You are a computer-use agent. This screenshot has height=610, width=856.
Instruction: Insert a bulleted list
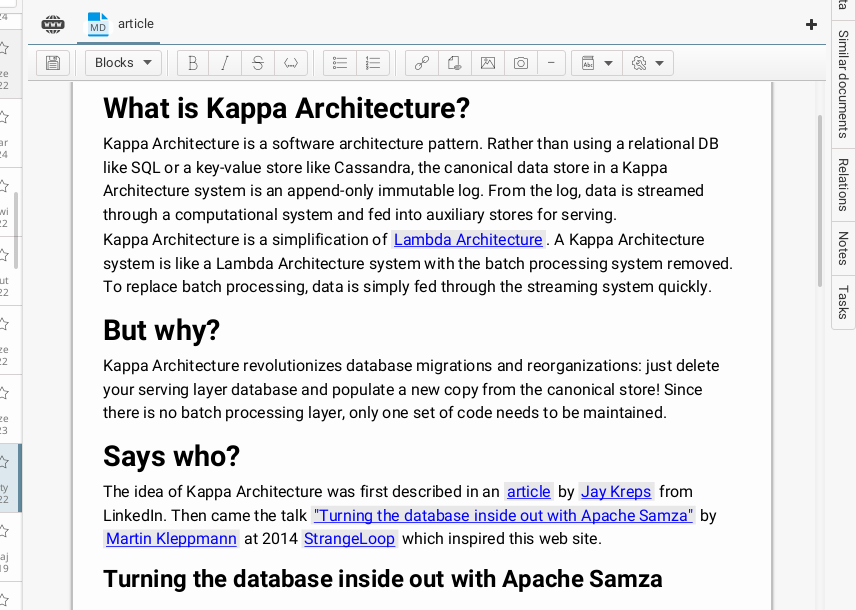click(340, 63)
